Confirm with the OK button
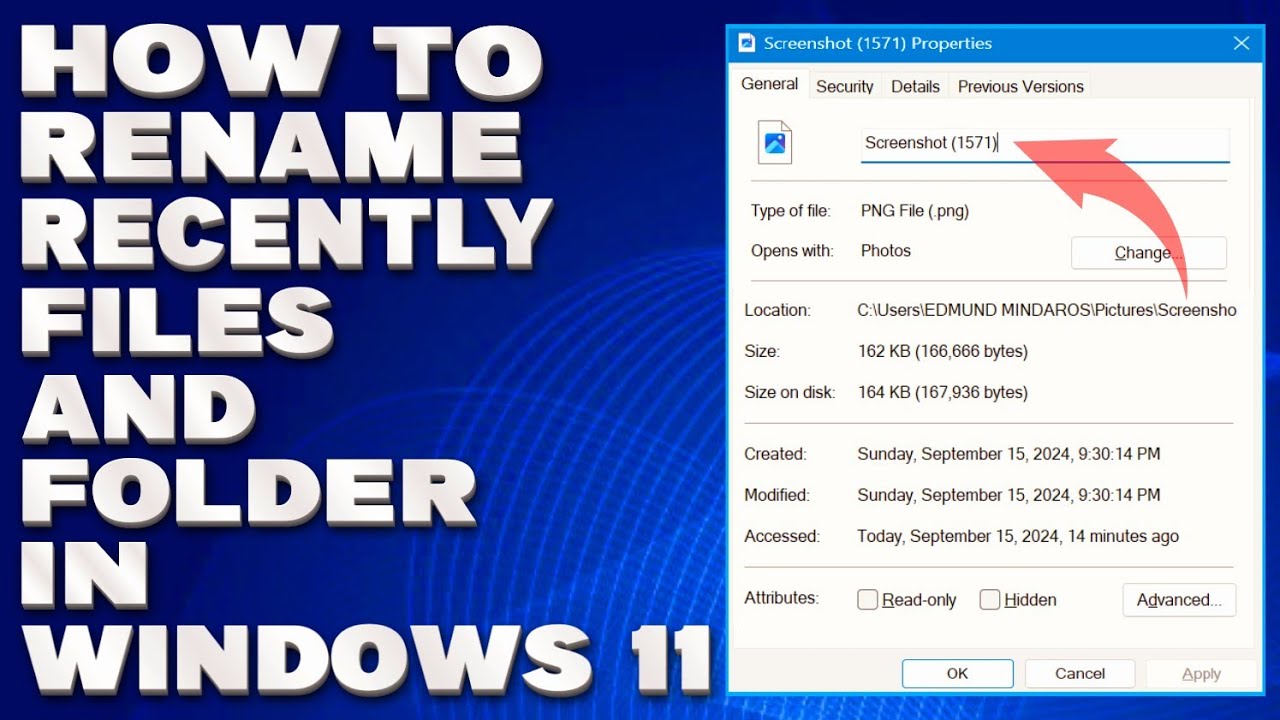1280x720 pixels. pyautogui.click(x=958, y=673)
